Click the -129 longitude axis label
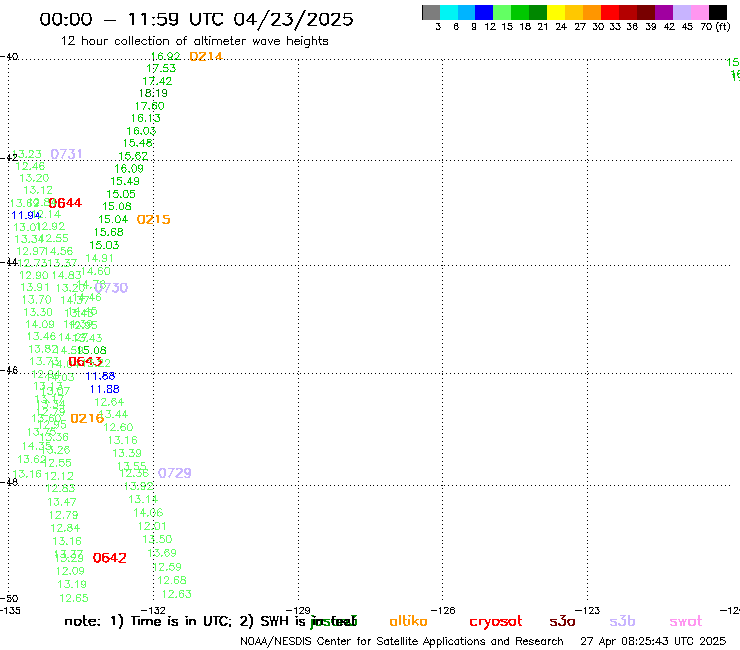Viewport: 740px width, 650px height. [x=298, y=610]
